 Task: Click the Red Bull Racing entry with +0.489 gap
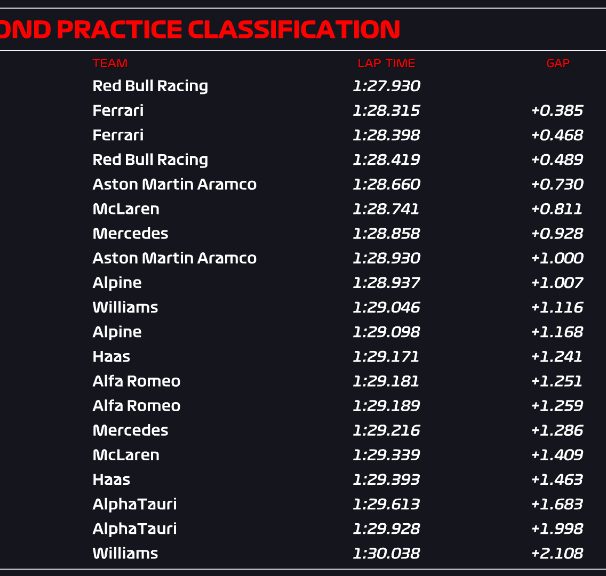[150, 160]
